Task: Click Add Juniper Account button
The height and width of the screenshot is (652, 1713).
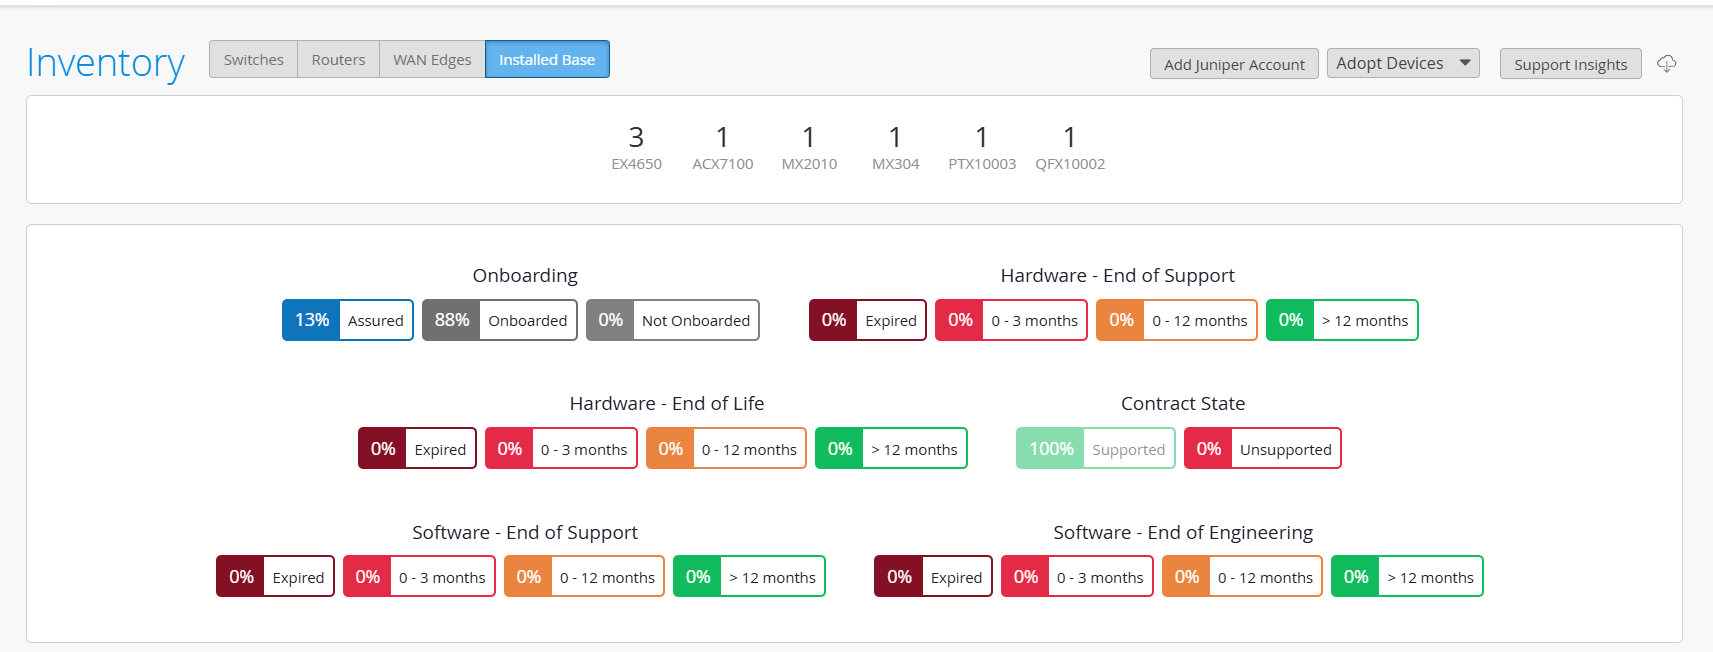Action: (x=1234, y=64)
